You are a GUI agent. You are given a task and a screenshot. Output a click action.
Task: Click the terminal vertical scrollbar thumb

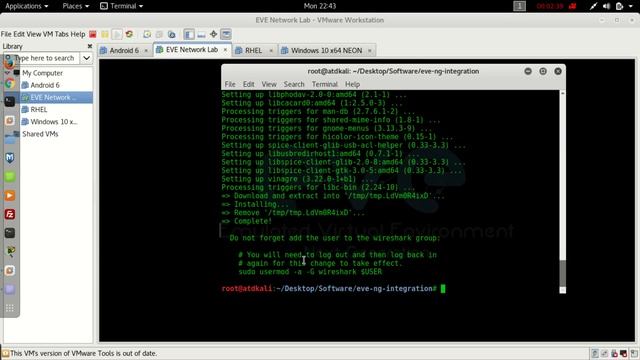coord(562,273)
